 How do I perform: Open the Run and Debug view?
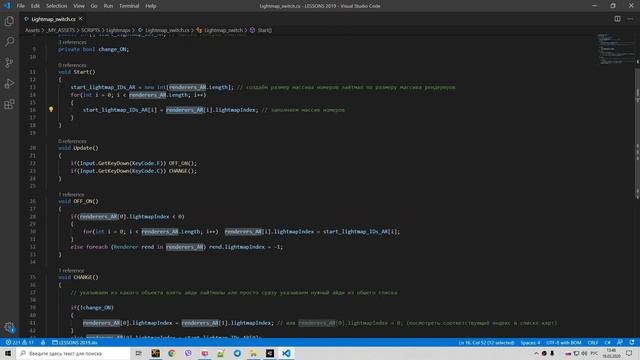(x=9, y=83)
